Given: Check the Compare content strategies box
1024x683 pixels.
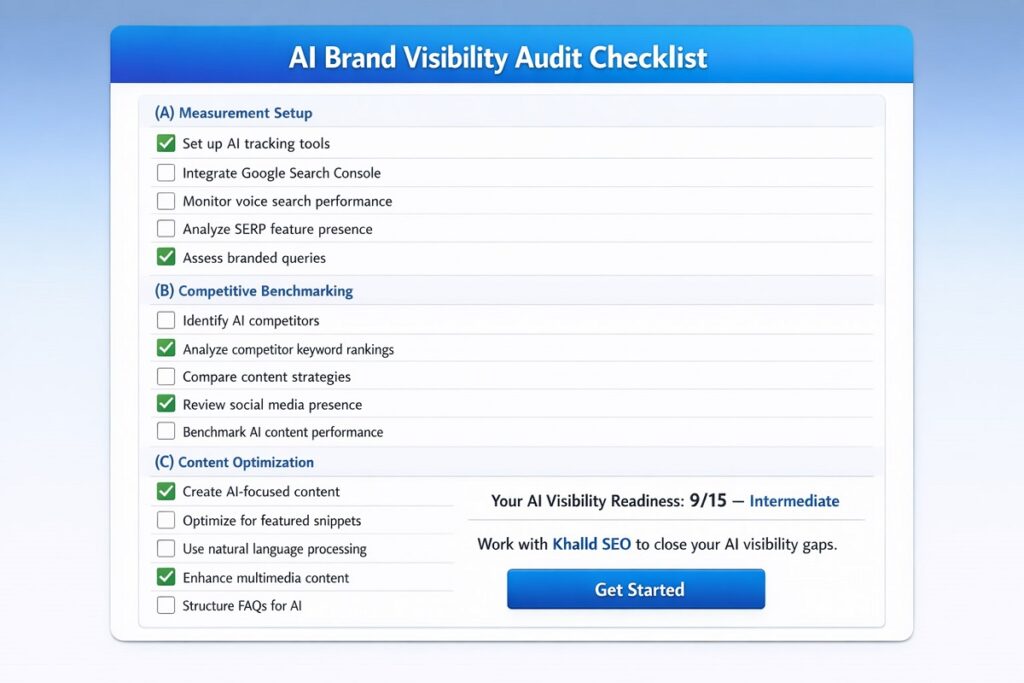Looking at the screenshot, I should pos(166,377).
